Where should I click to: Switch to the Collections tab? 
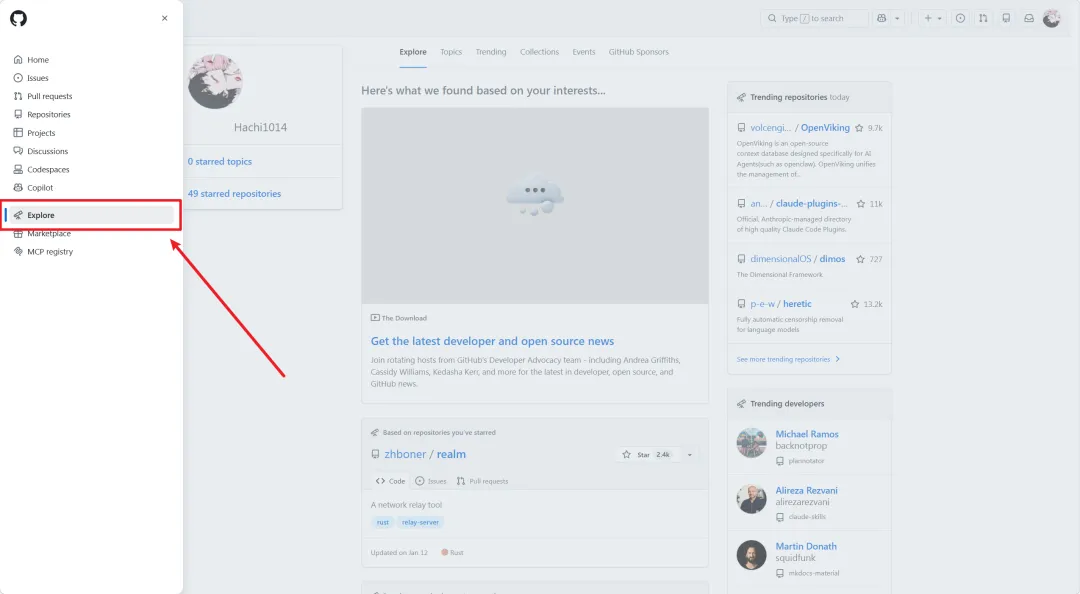click(x=539, y=52)
